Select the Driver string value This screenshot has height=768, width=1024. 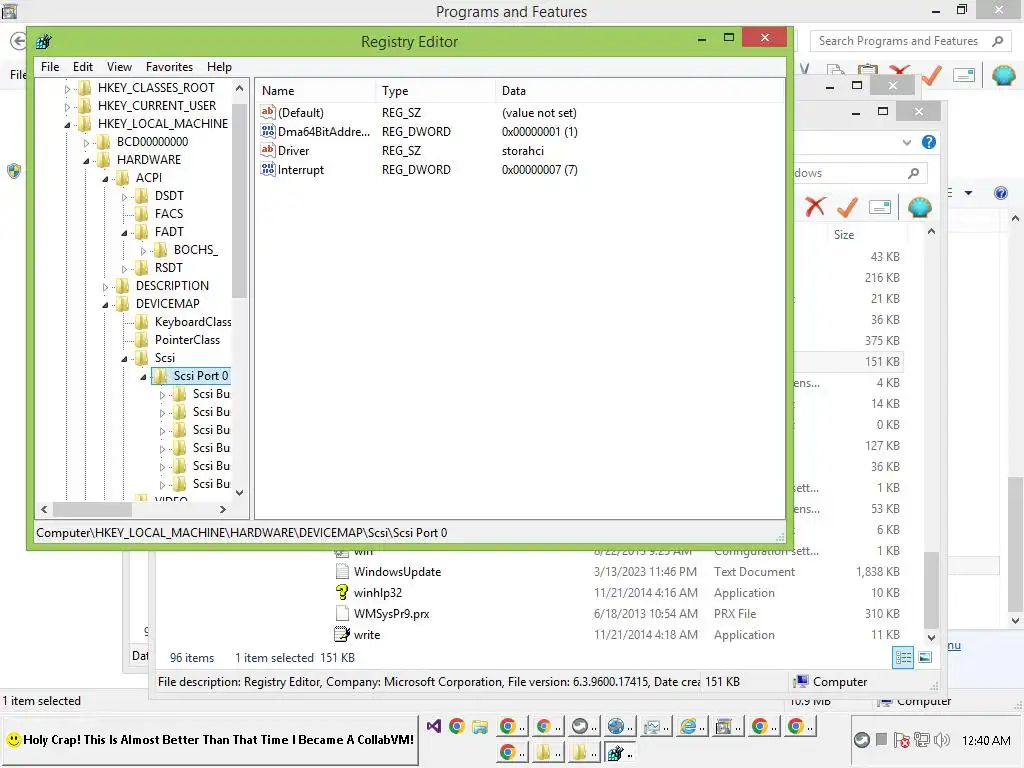285,151
